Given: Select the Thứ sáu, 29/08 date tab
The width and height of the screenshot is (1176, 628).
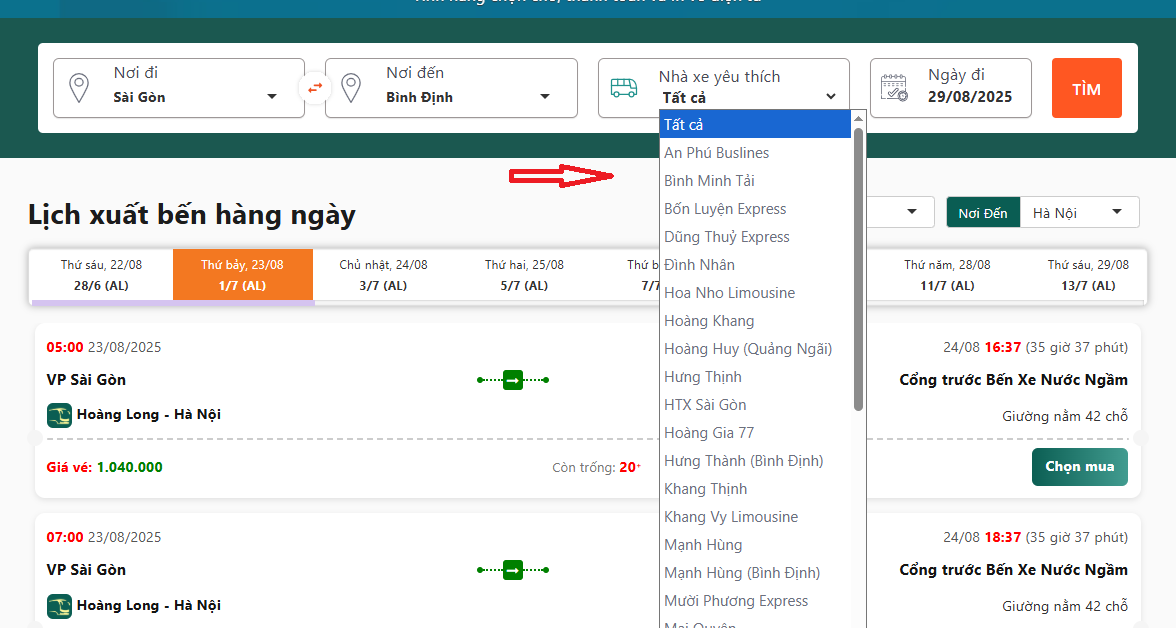Looking at the screenshot, I should click(1088, 275).
